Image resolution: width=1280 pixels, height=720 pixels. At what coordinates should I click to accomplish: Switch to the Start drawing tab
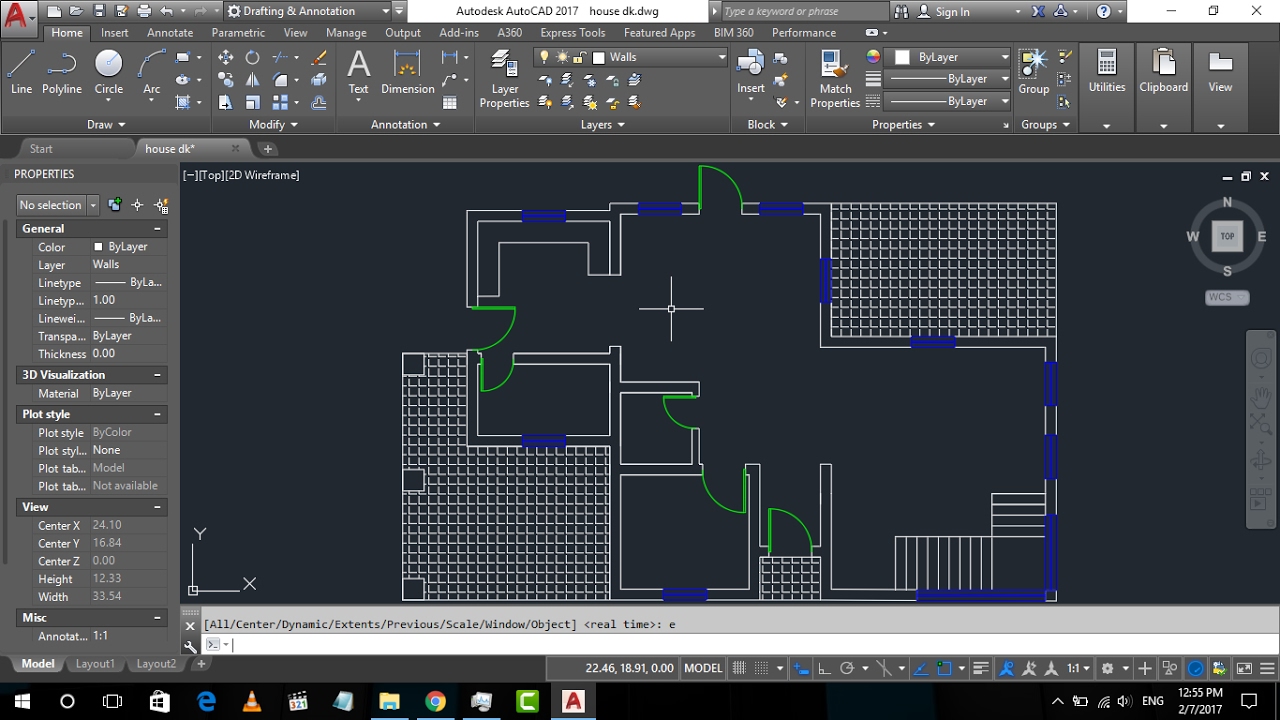pyautogui.click(x=41, y=149)
